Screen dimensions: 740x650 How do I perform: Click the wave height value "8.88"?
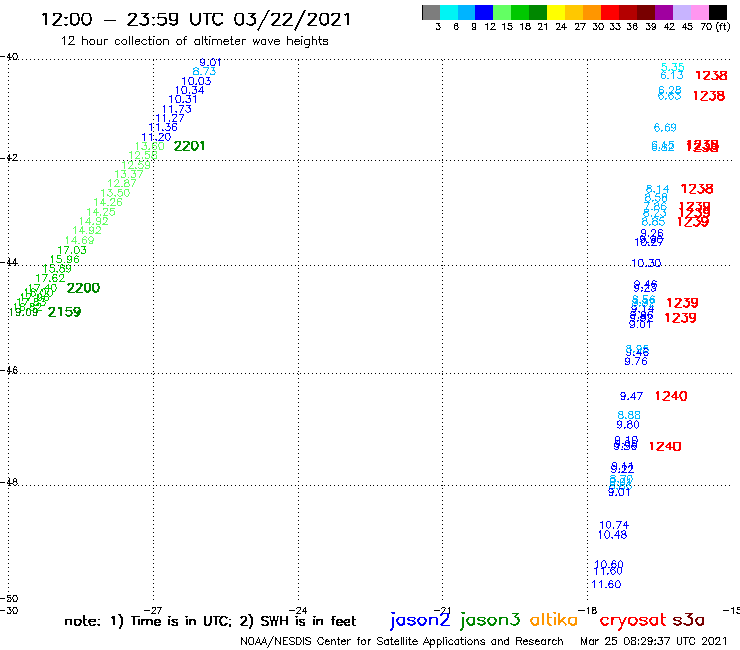pos(629,415)
